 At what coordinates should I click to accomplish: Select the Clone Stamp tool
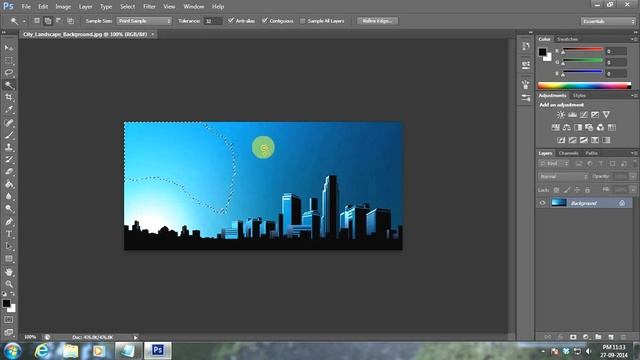9,147
